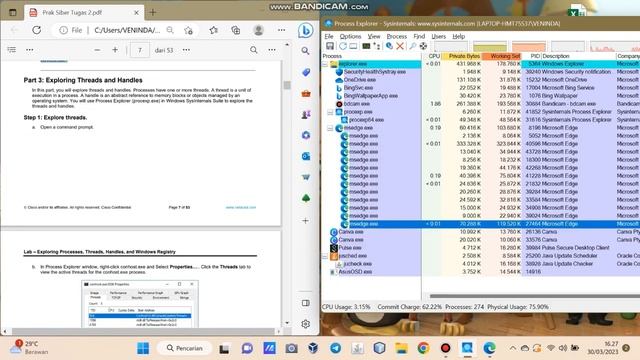Collapse procexp.exe tree node
640x360 pixels.
pos(331,112)
